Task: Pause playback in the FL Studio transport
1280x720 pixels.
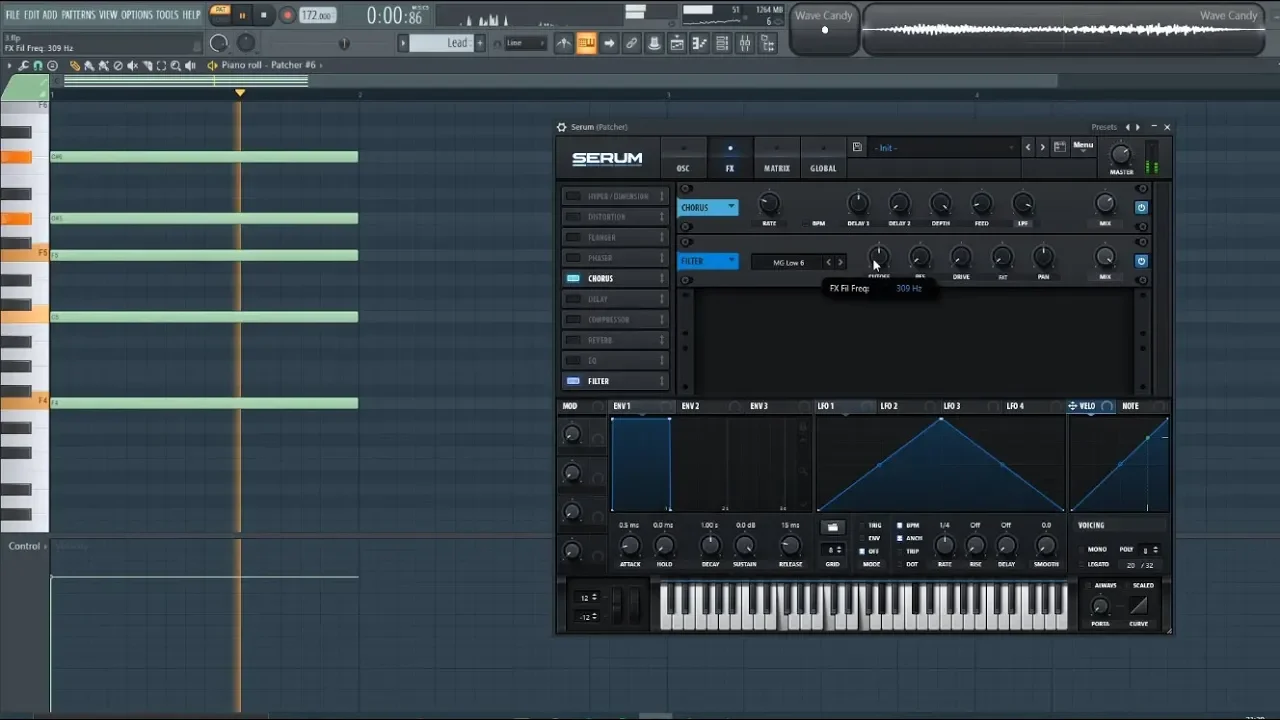Action: [x=242, y=15]
